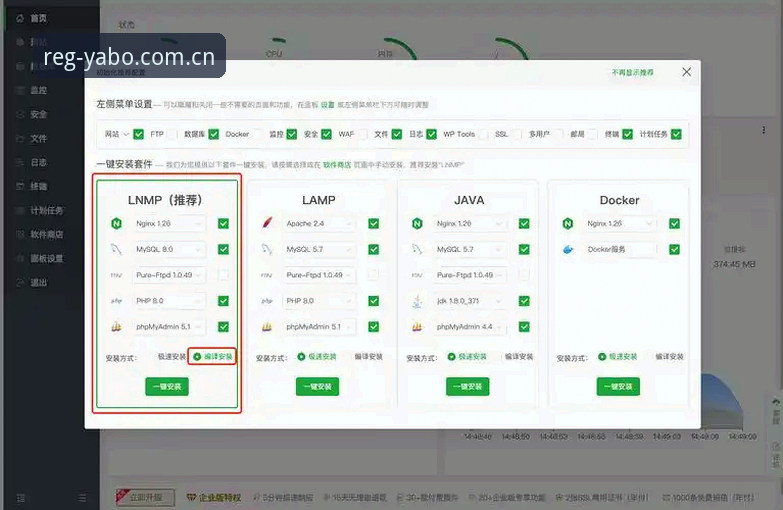
Task: Uncheck Docker服务 checkbox in Docker card
Action: coord(675,249)
